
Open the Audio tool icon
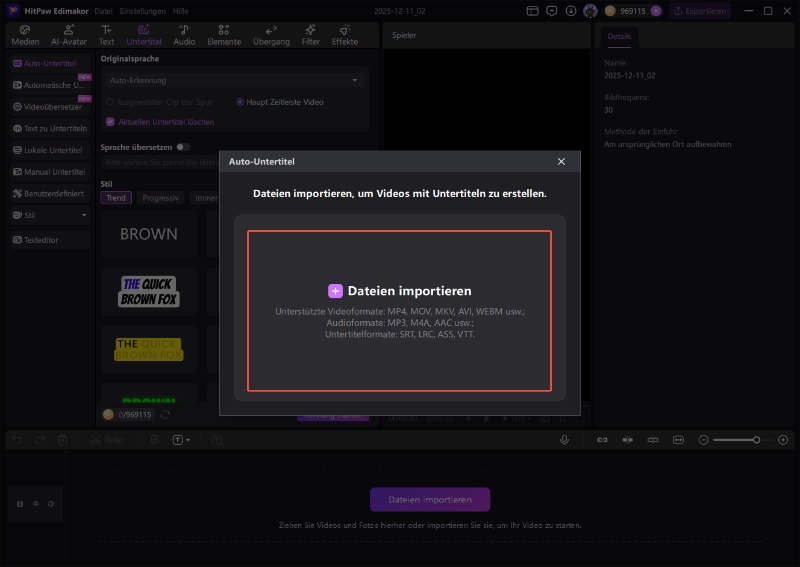[x=184, y=30]
